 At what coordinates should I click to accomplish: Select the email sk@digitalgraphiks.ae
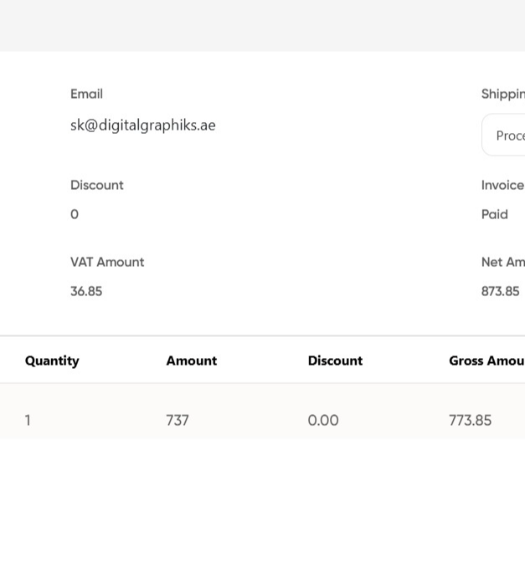143,125
